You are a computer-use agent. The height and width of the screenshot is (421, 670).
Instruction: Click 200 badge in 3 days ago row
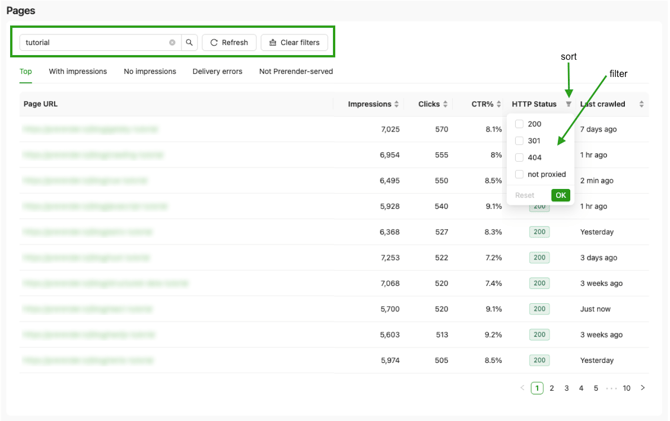(539, 257)
